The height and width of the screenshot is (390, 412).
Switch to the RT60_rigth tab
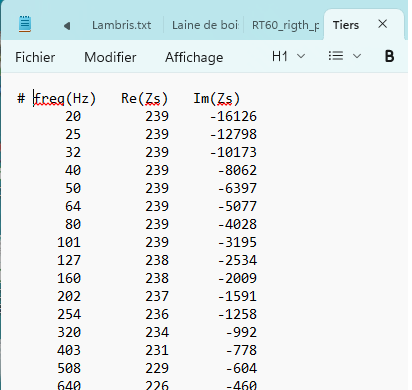tap(285, 25)
